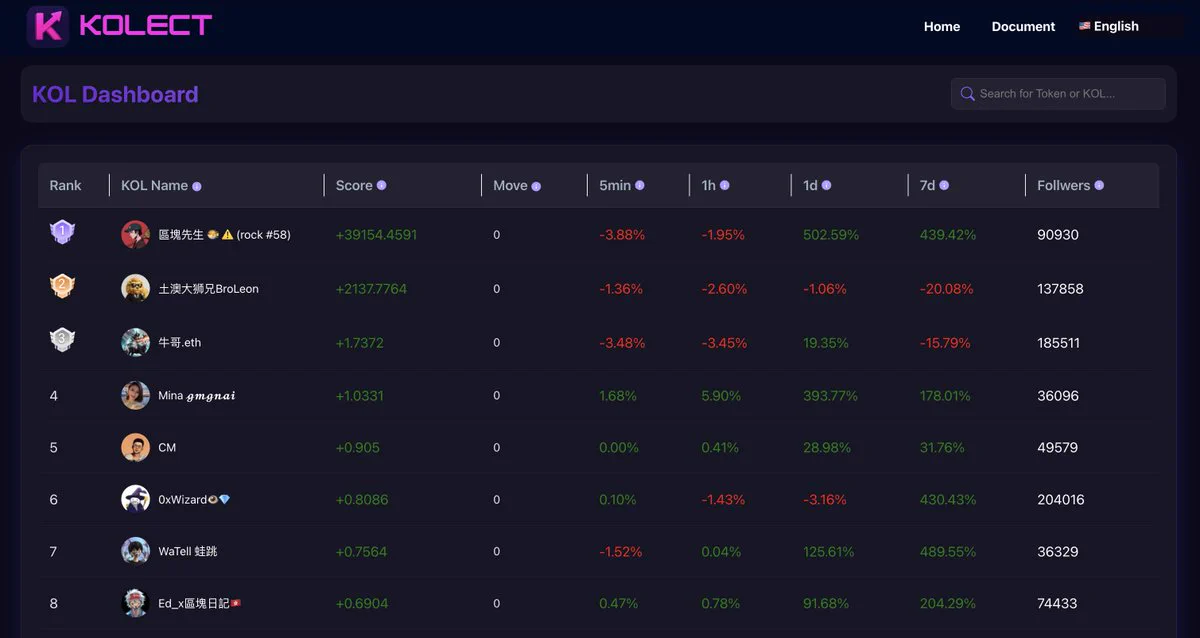This screenshot has width=1200, height=638.
Task: Select 5min value -3.88%
Action: [622, 235]
